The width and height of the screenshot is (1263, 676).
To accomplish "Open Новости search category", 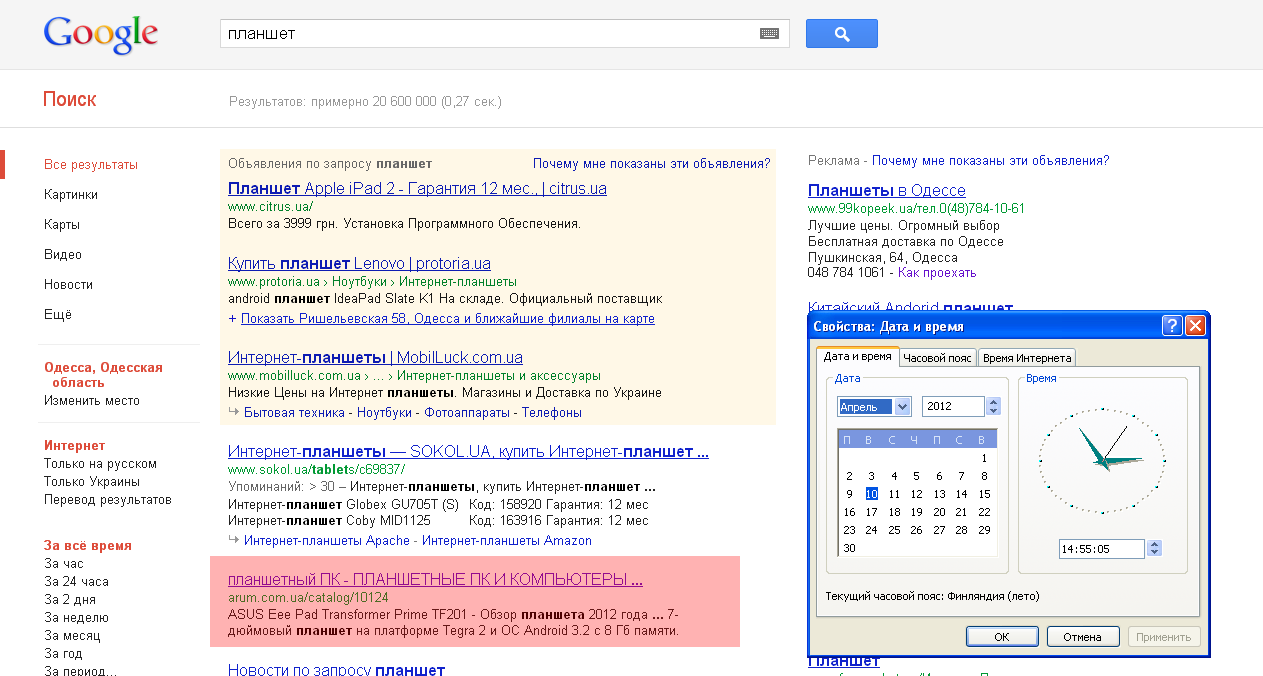I will tap(68, 285).
